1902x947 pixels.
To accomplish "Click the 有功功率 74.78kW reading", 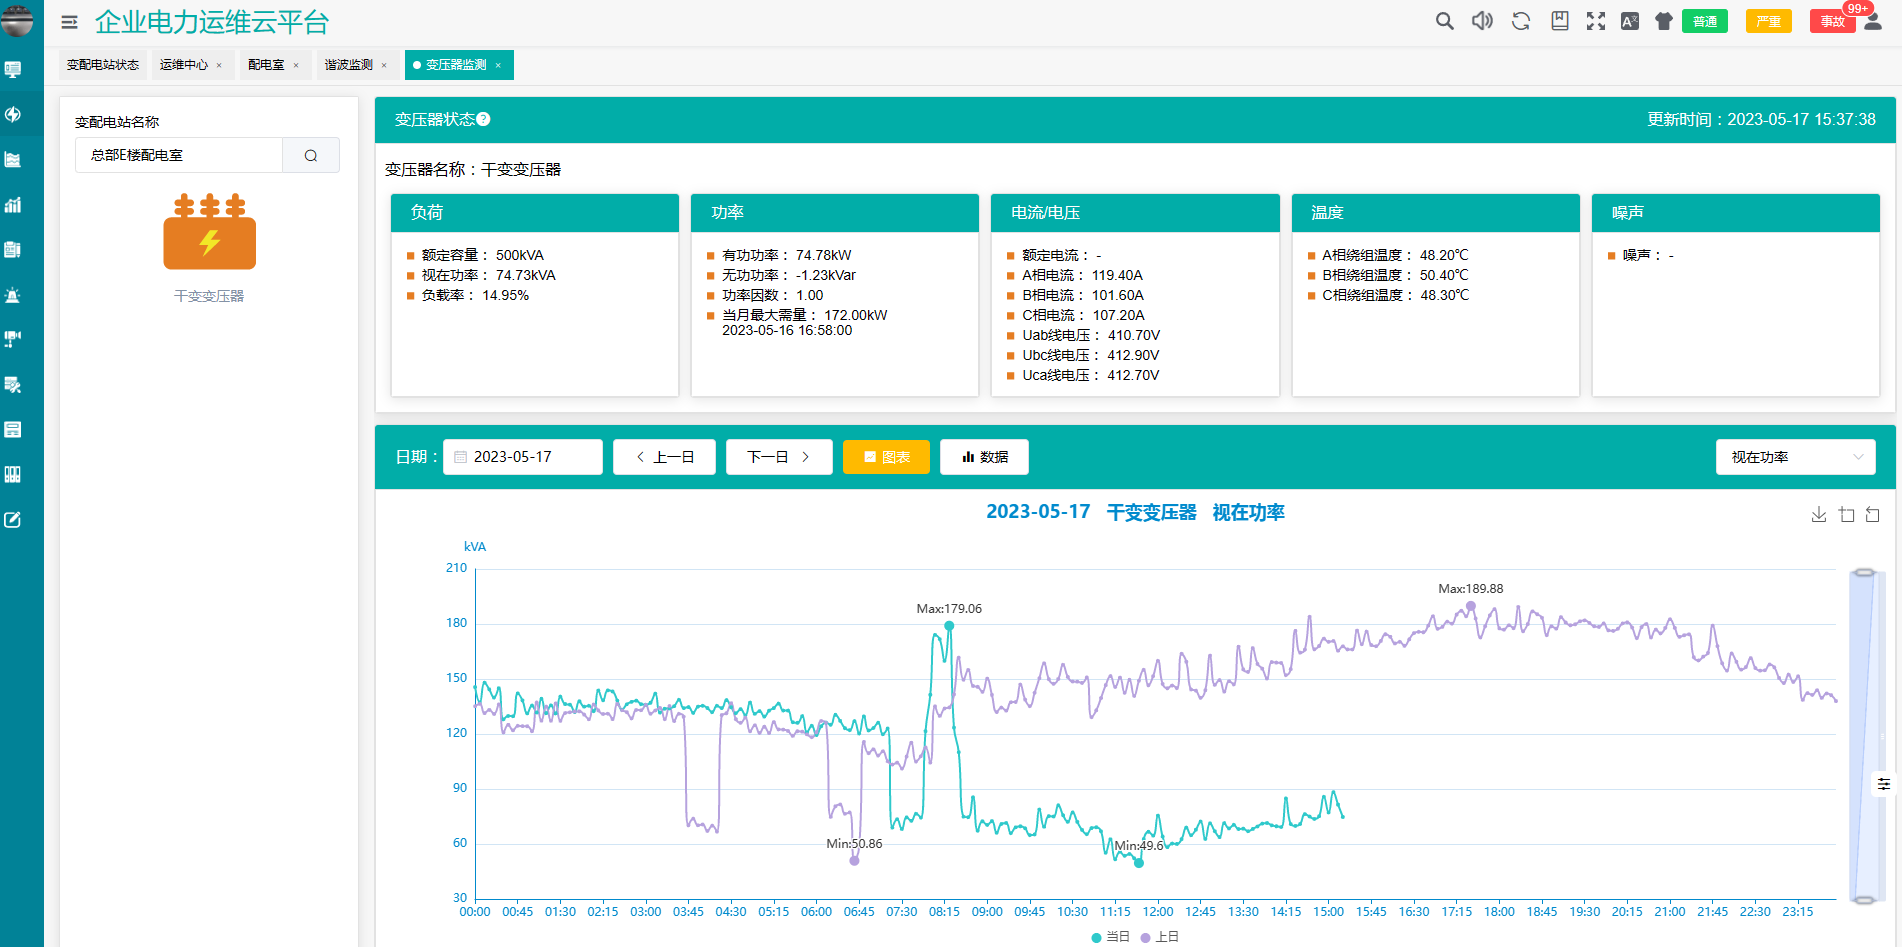I will pyautogui.click(x=787, y=255).
